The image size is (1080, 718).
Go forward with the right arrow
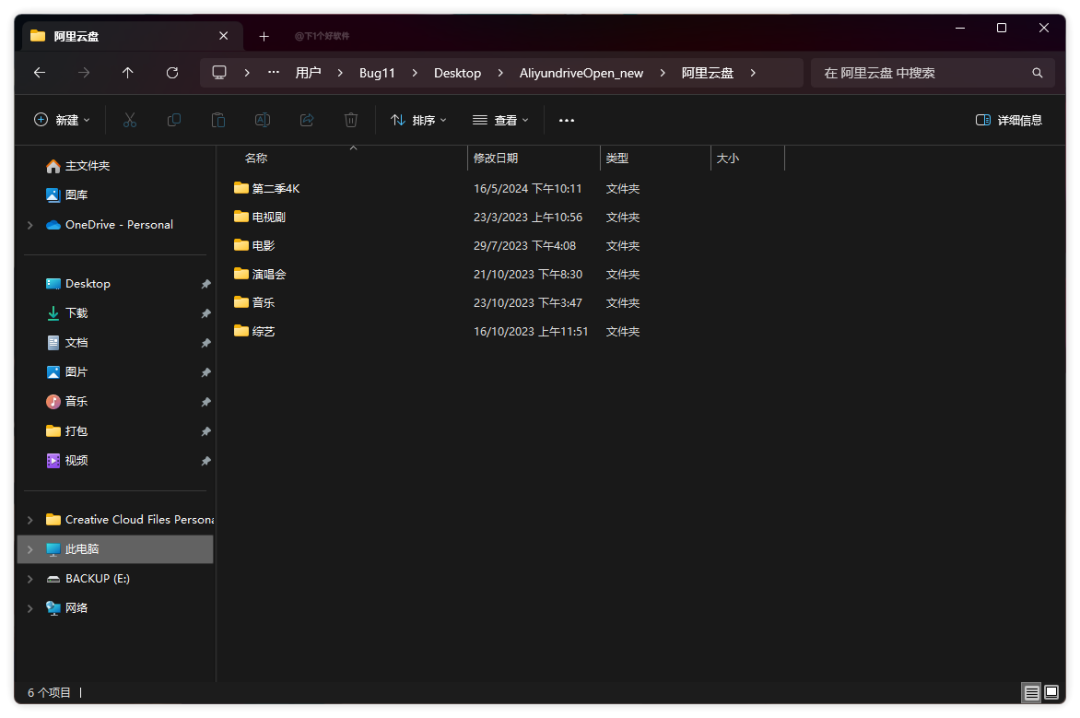click(x=83, y=72)
